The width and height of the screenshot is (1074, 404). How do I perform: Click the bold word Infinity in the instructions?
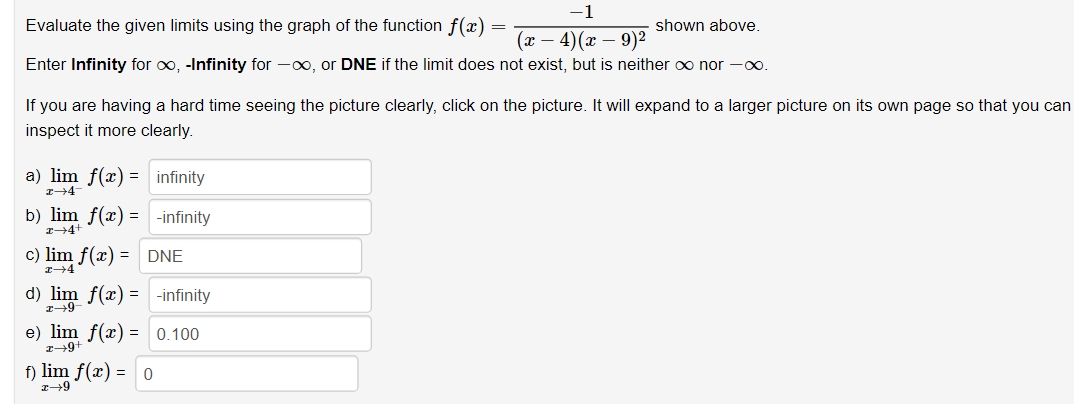pos(99,65)
